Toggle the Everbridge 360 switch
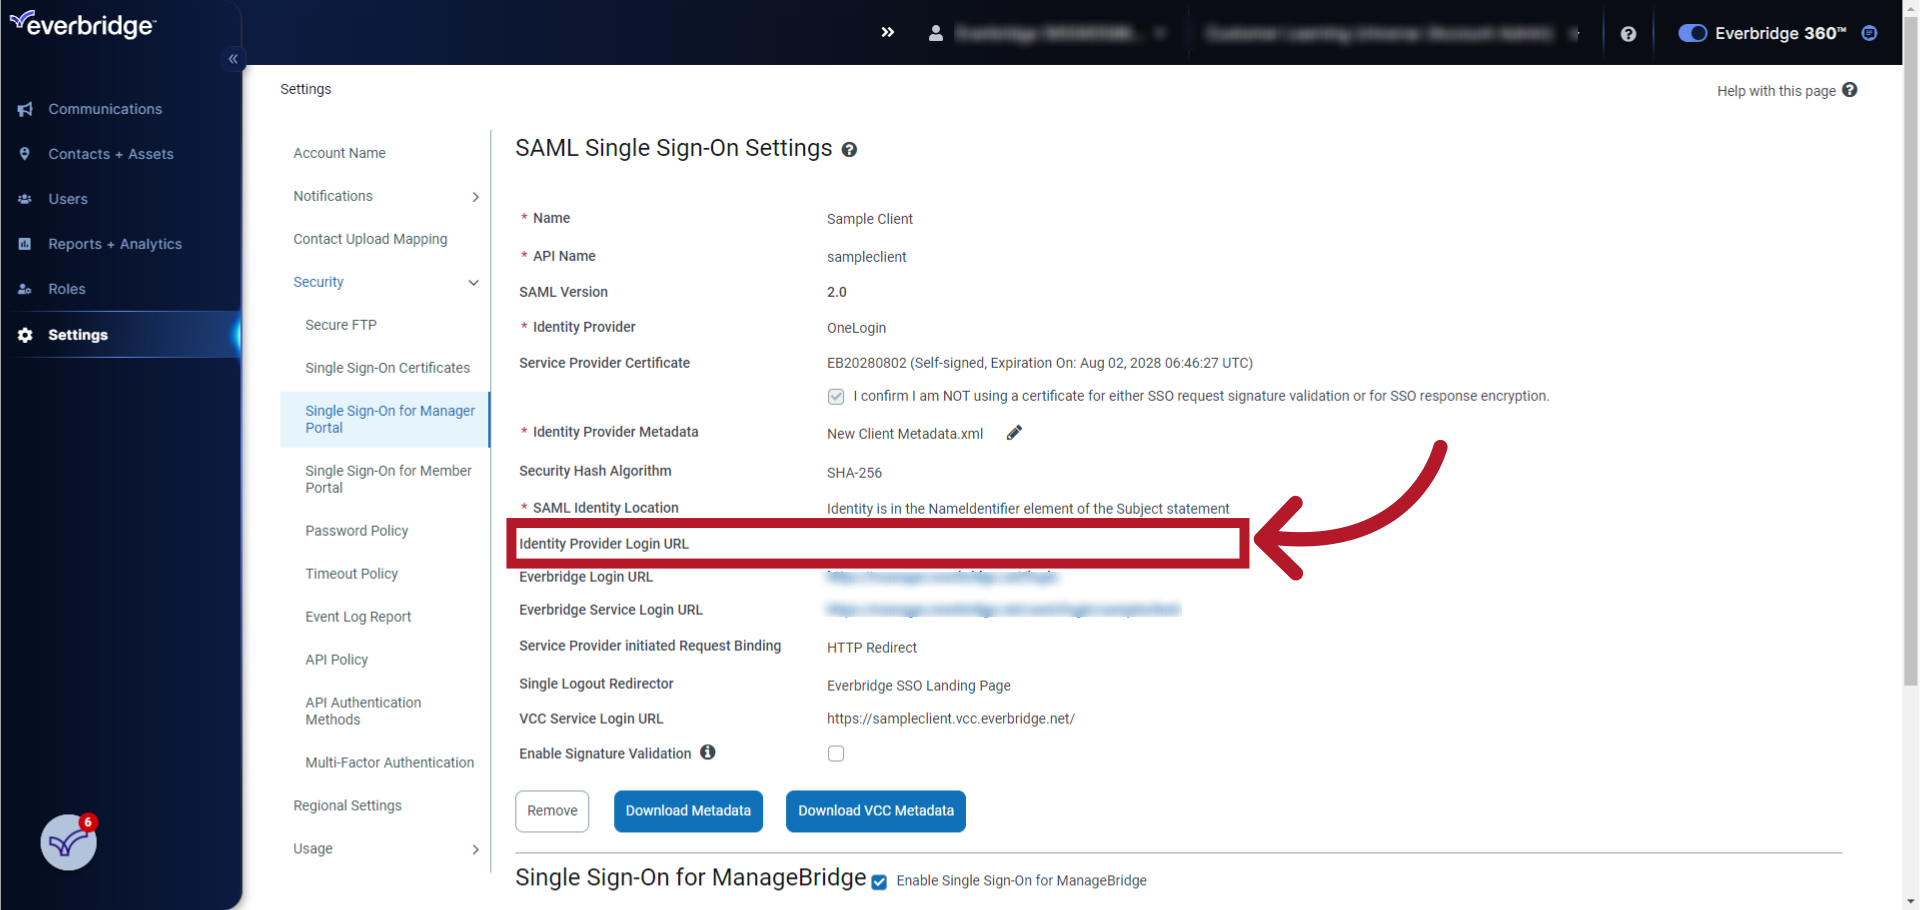The width and height of the screenshot is (1920, 910). coord(1692,33)
